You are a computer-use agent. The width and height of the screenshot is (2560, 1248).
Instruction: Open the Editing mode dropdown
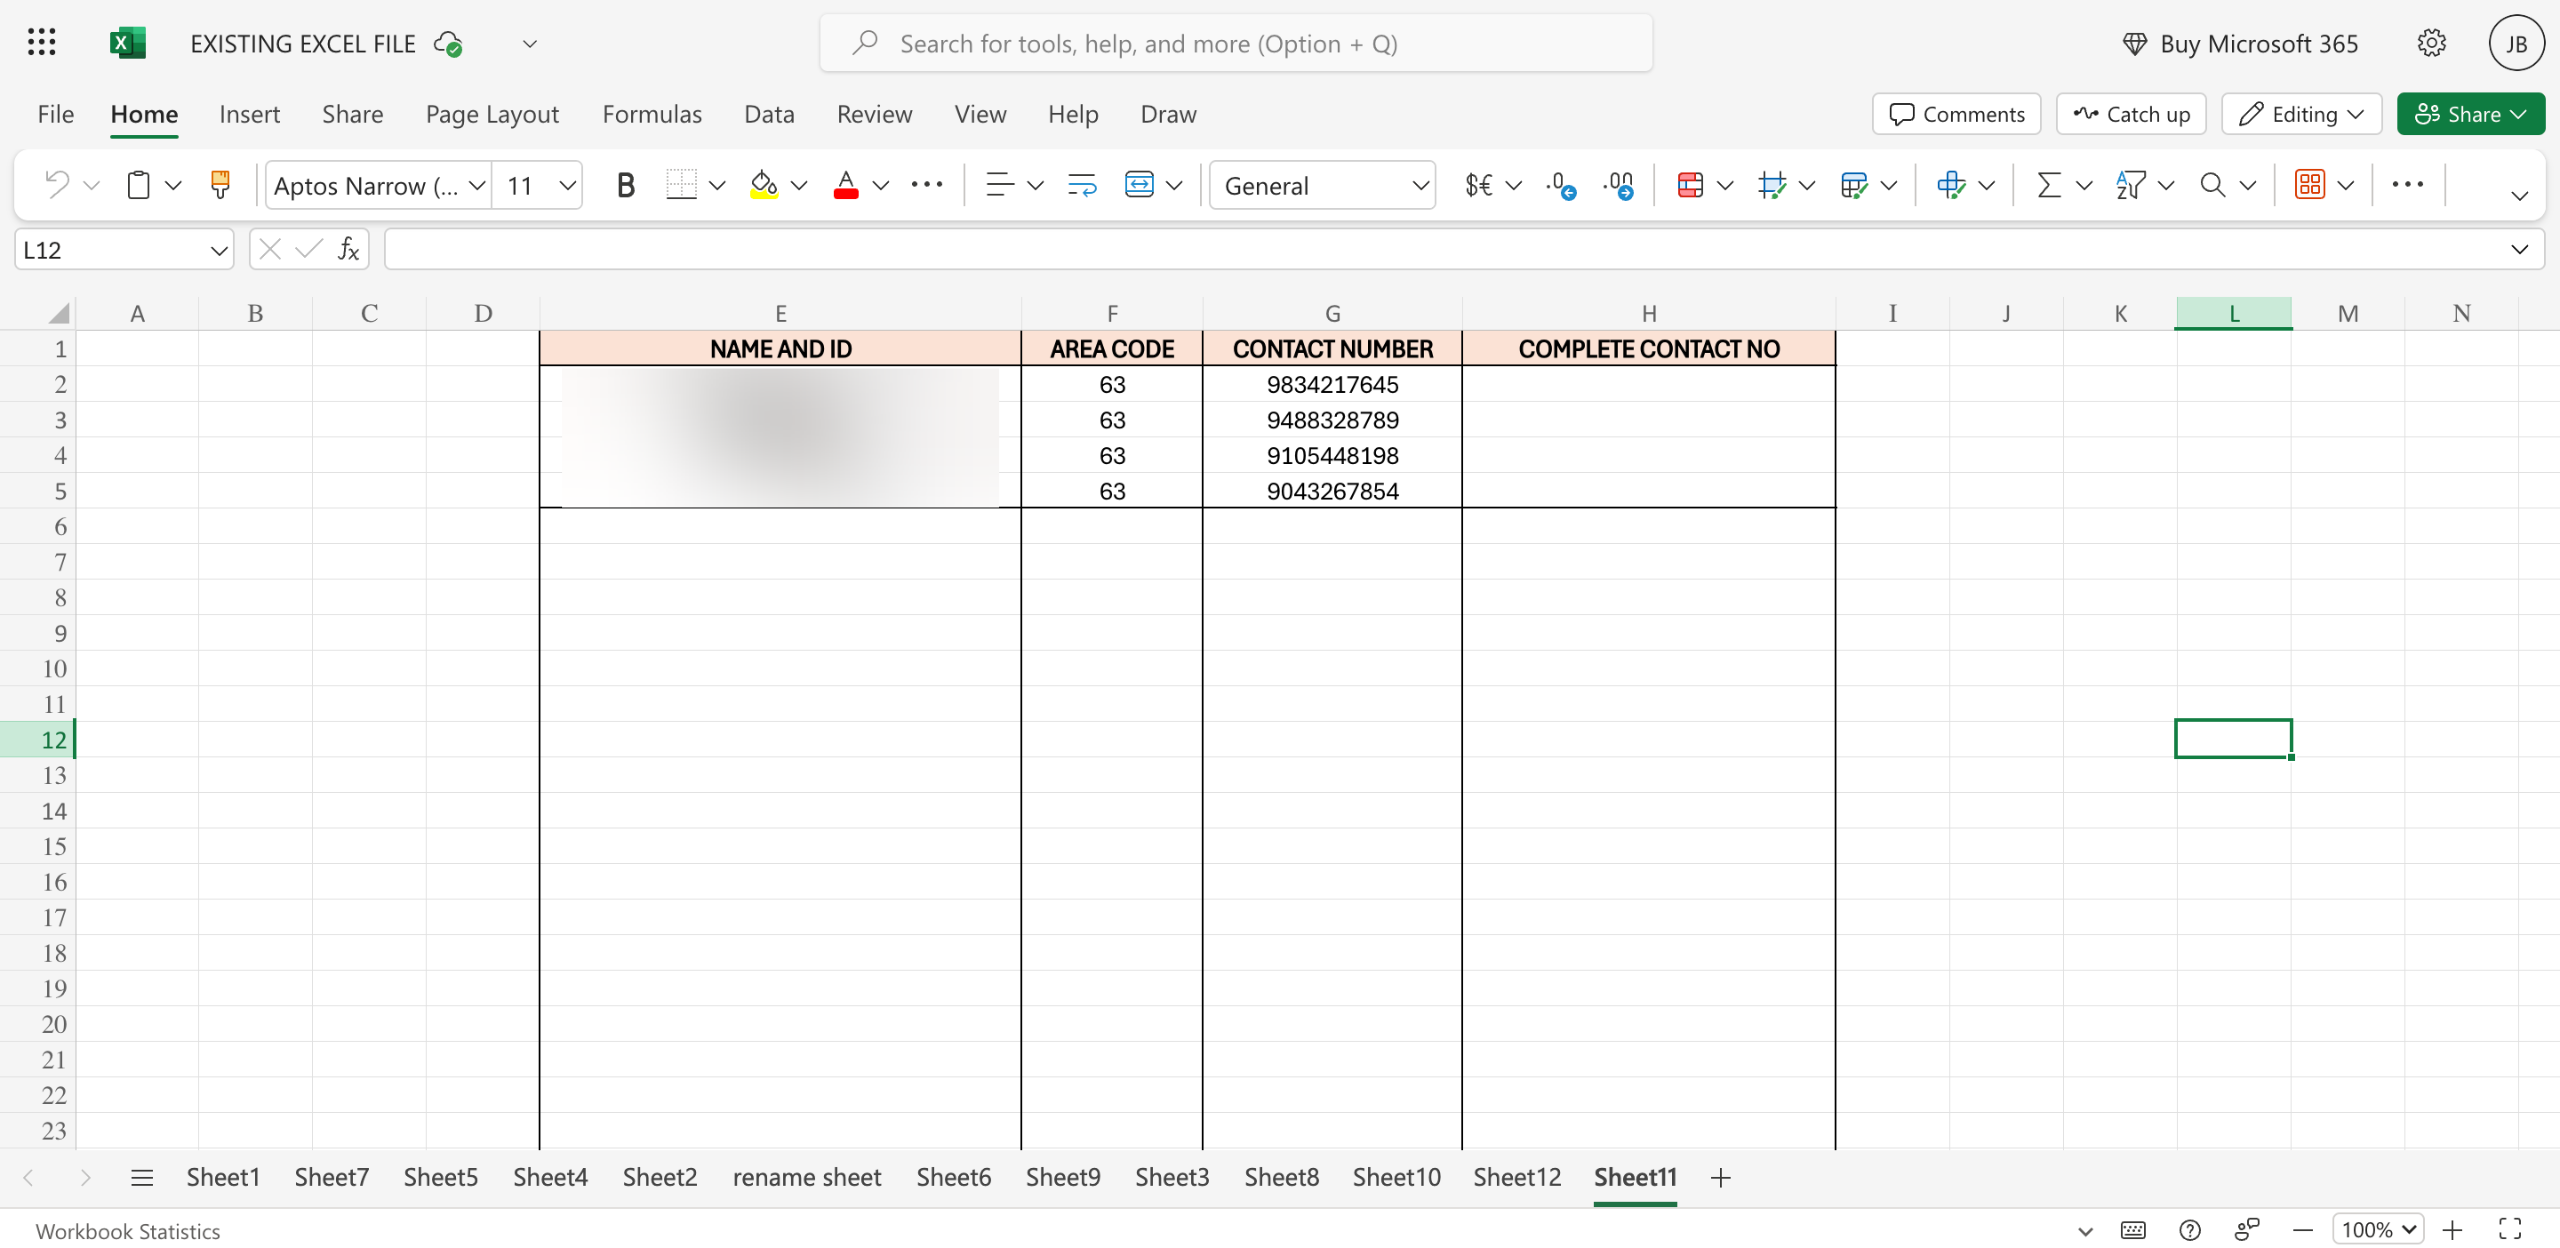pyautogui.click(x=2301, y=114)
